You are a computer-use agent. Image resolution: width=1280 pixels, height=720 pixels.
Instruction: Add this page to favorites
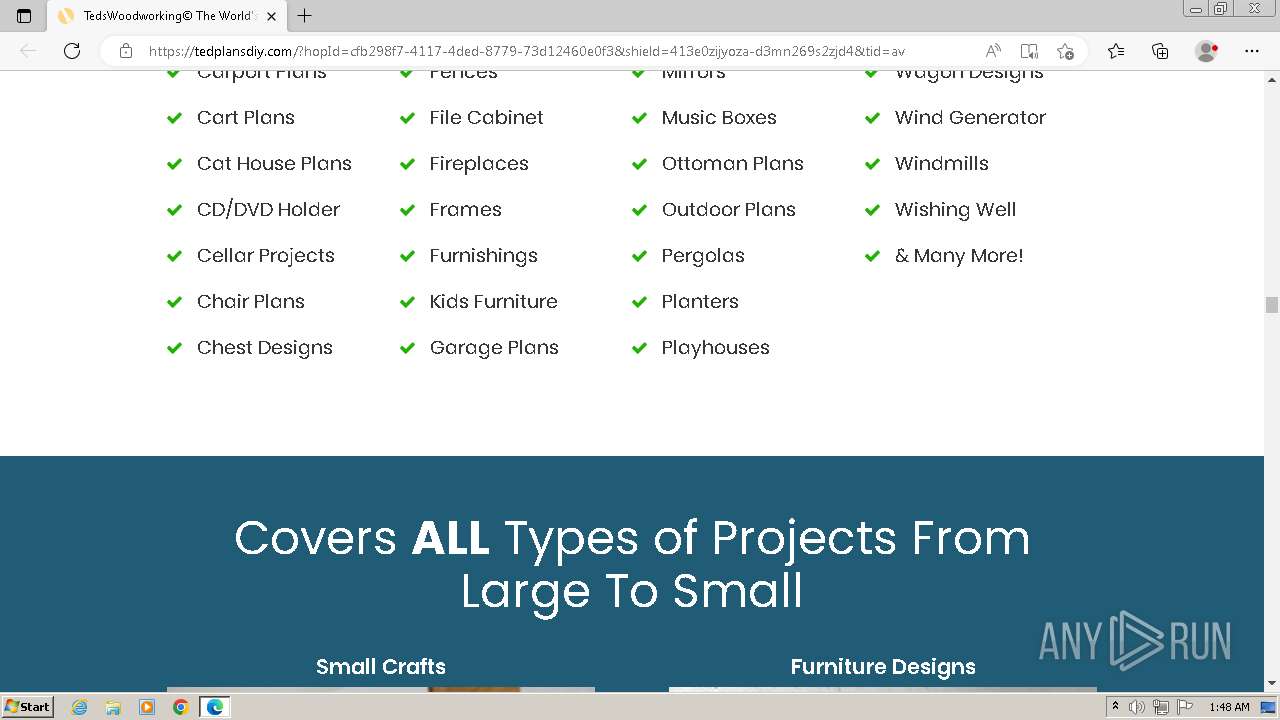pyautogui.click(x=1065, y=51)
